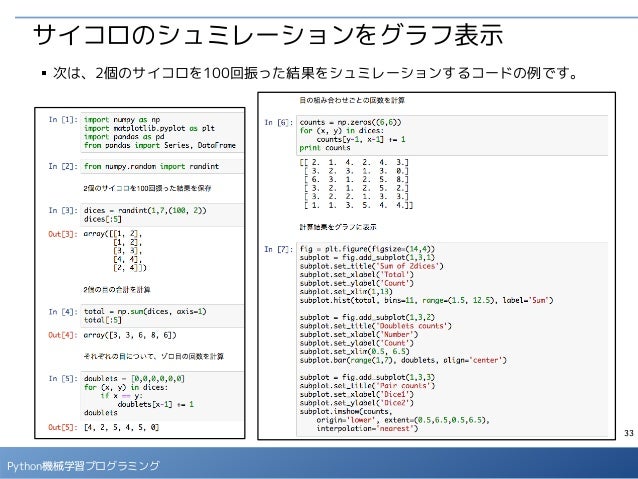
Task: Click the line with title 'Sum of 2dices'
Action: point(371,266)
